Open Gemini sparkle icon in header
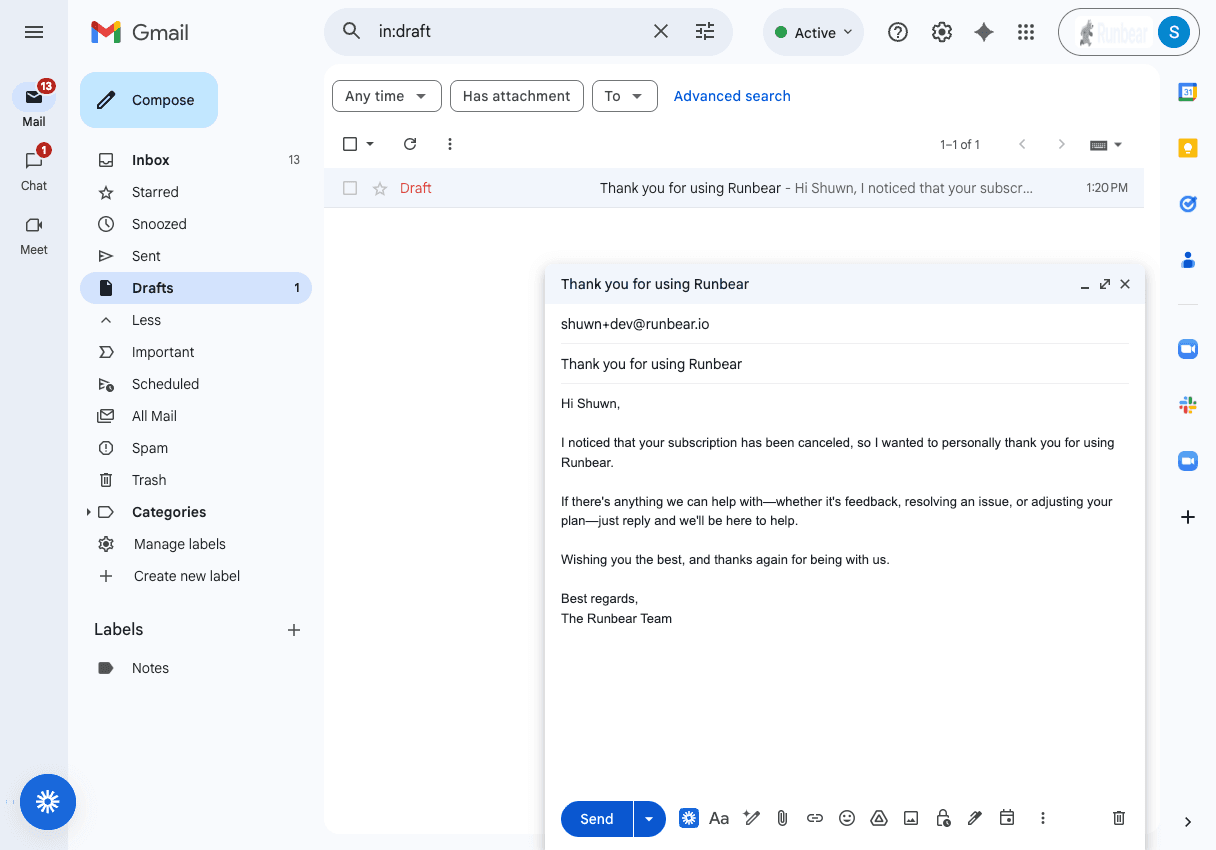 (984, 32)
